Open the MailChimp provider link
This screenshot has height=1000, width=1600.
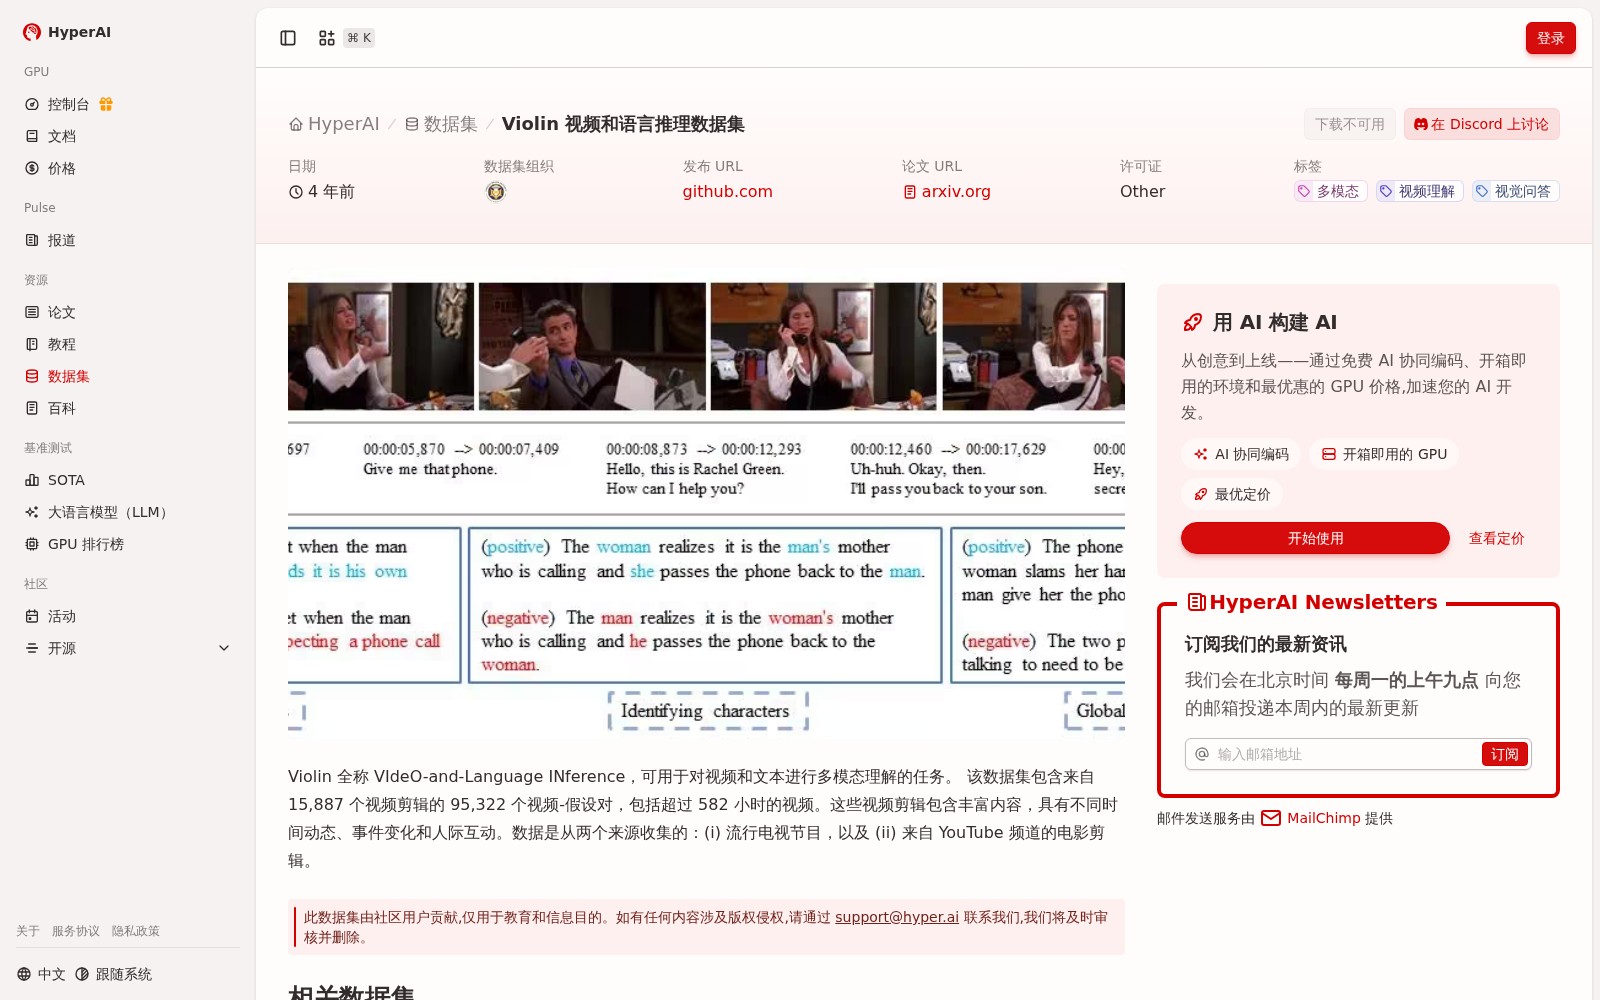tap(1310, 818)
